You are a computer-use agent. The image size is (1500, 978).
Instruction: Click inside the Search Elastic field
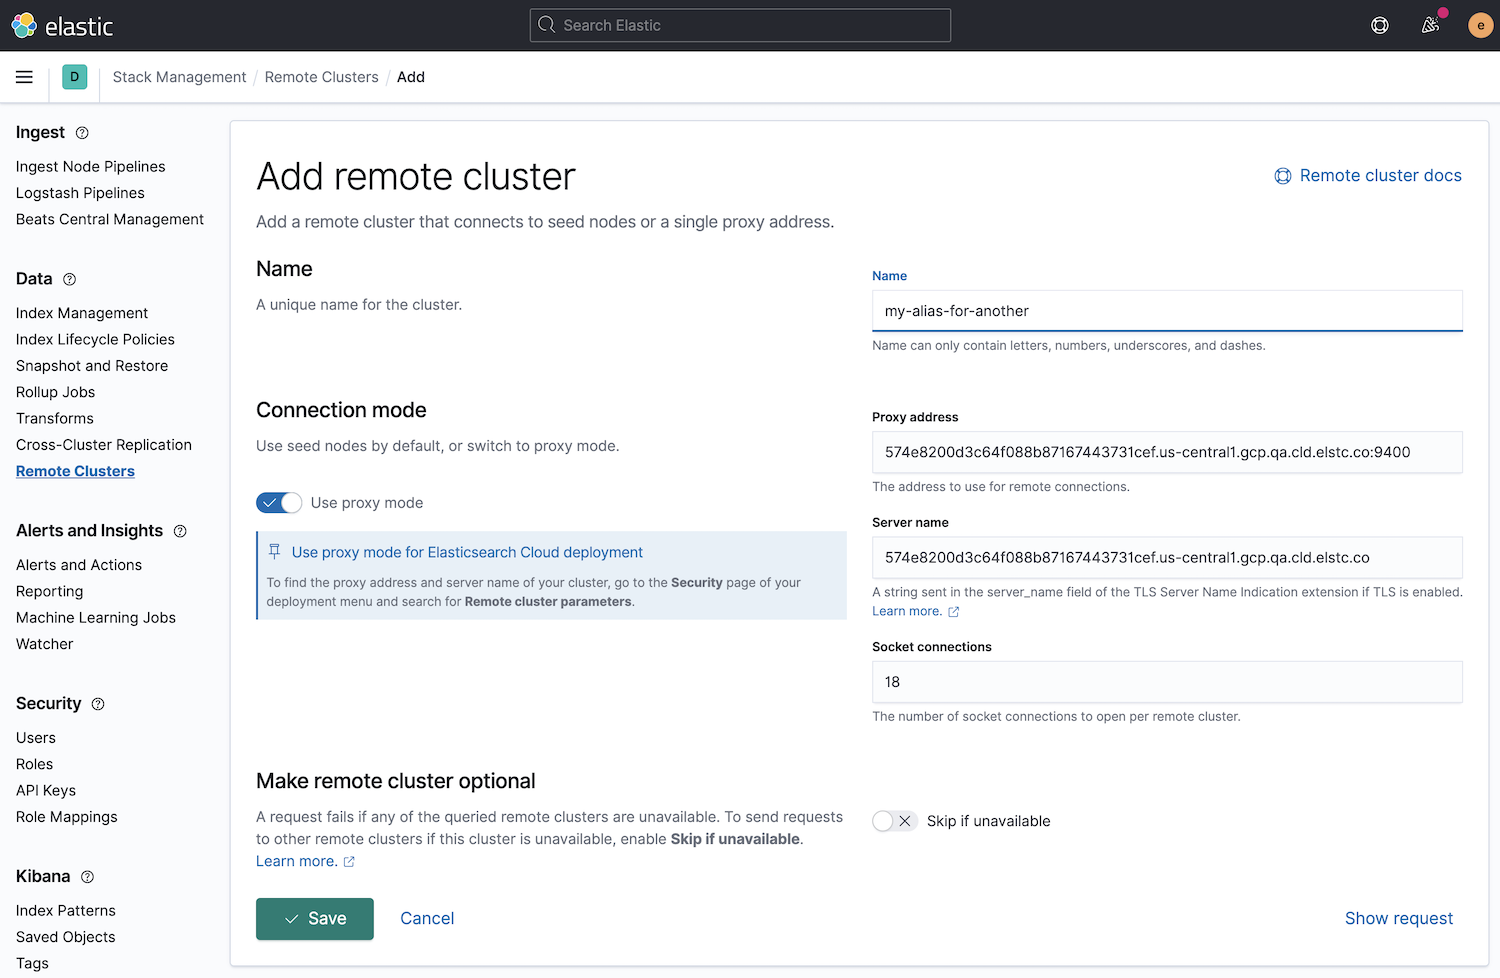740,25
